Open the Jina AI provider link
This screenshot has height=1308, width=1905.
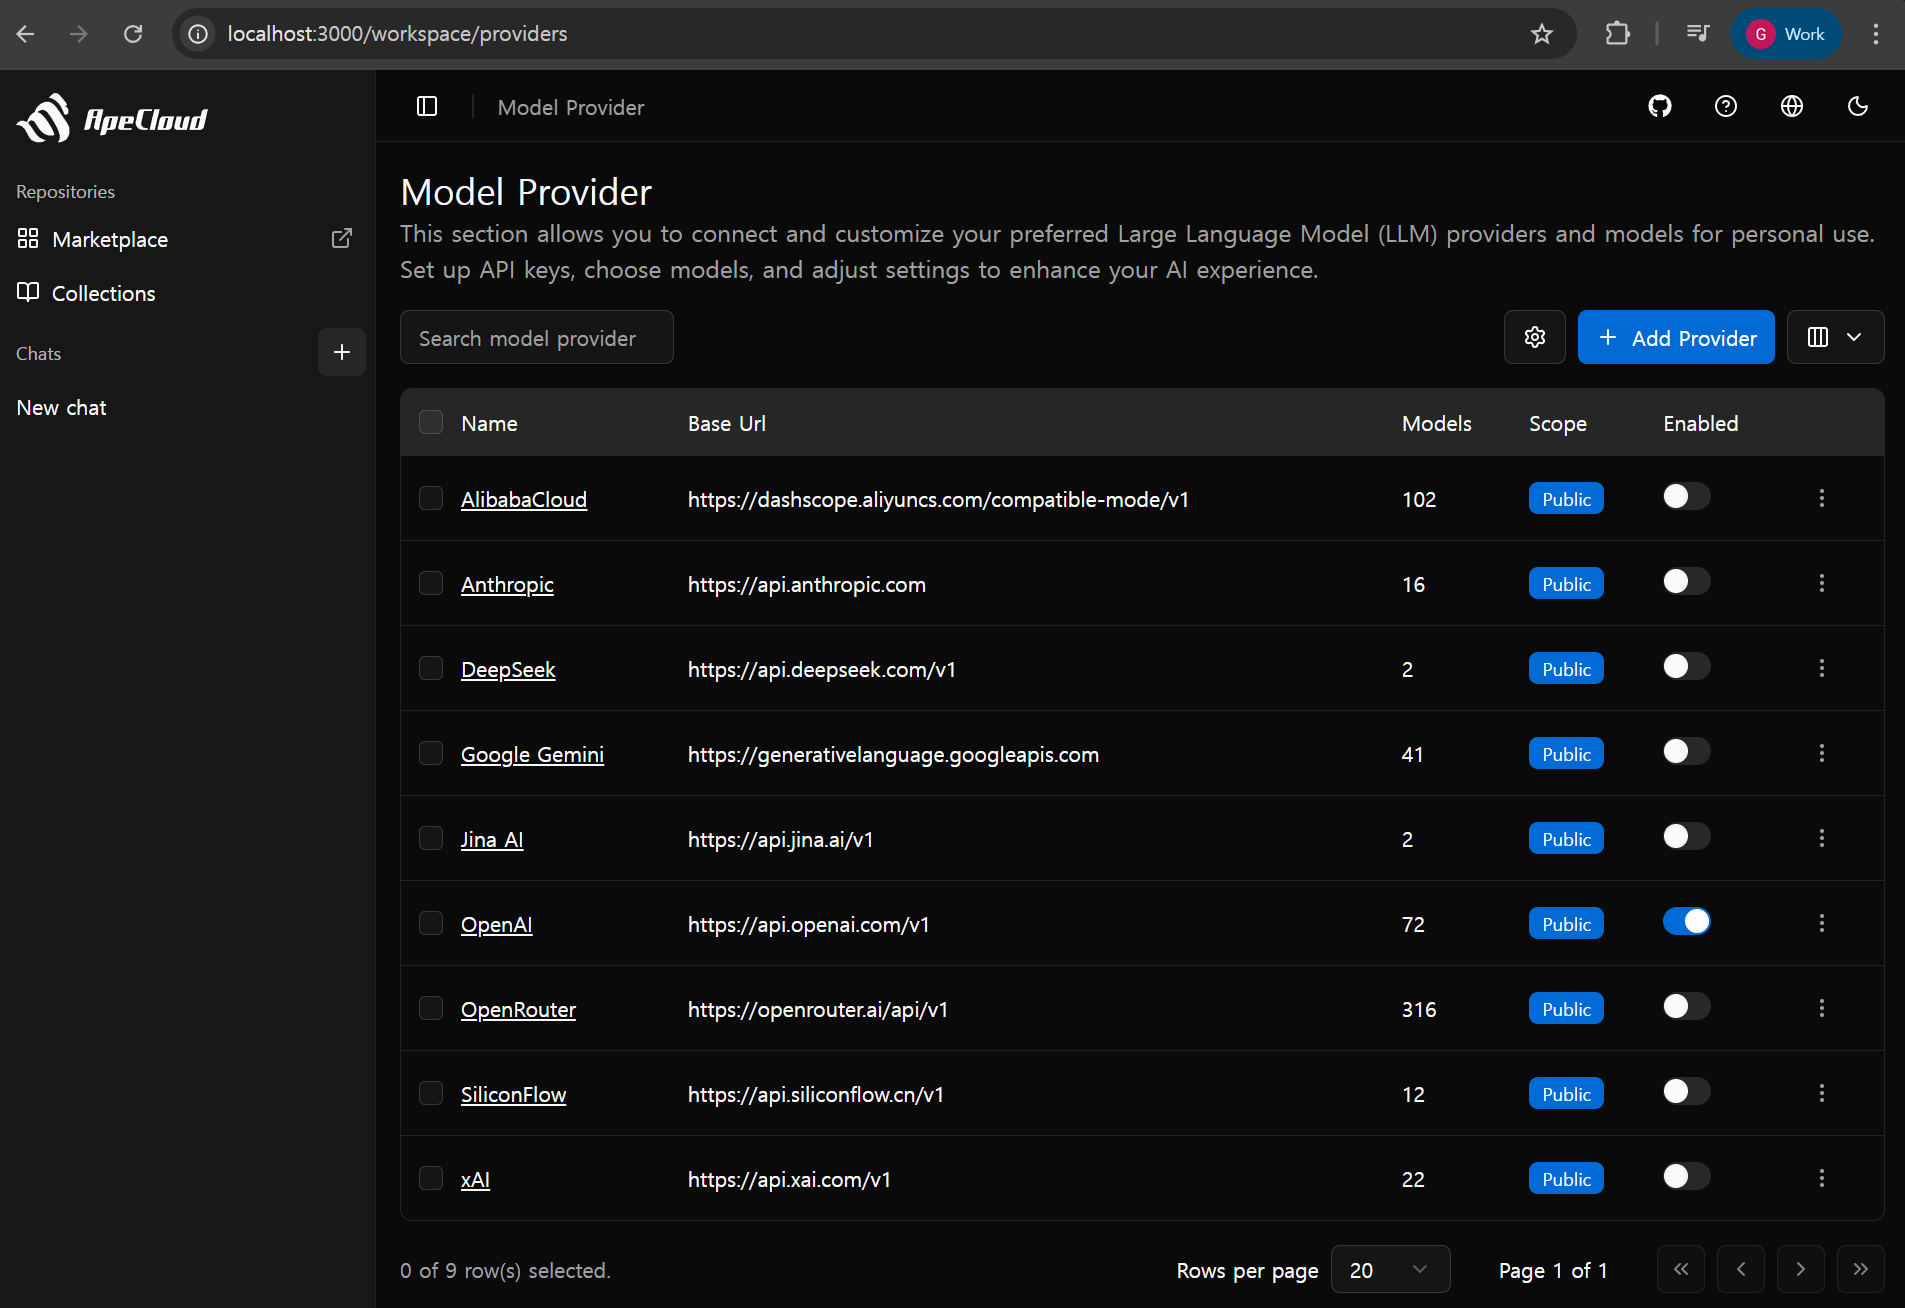click(492, 839)
